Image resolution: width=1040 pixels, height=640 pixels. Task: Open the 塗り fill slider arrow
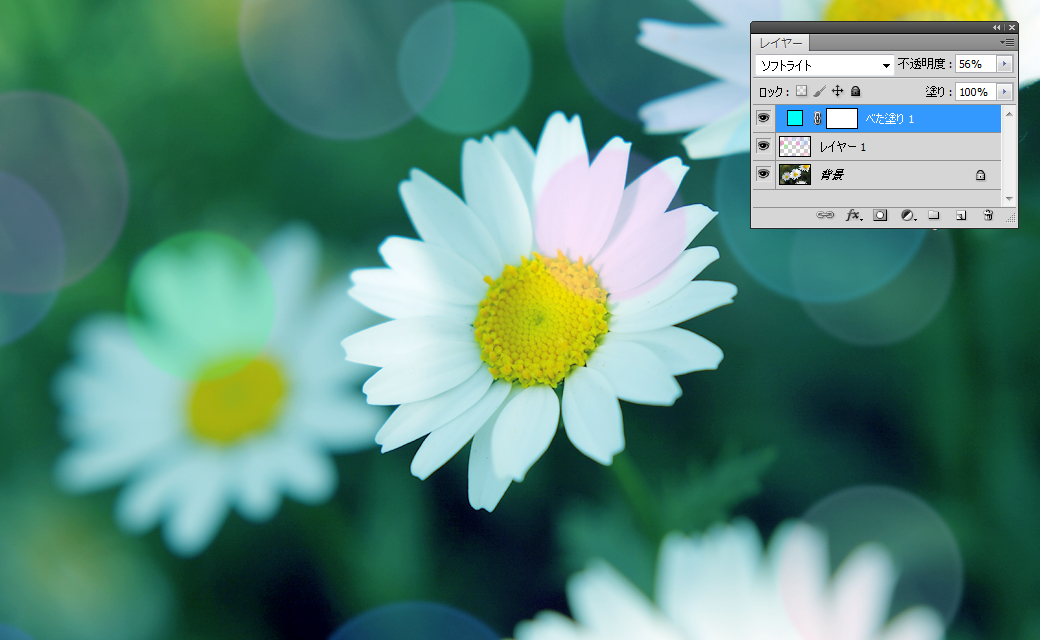click(x=1004, y=92)
